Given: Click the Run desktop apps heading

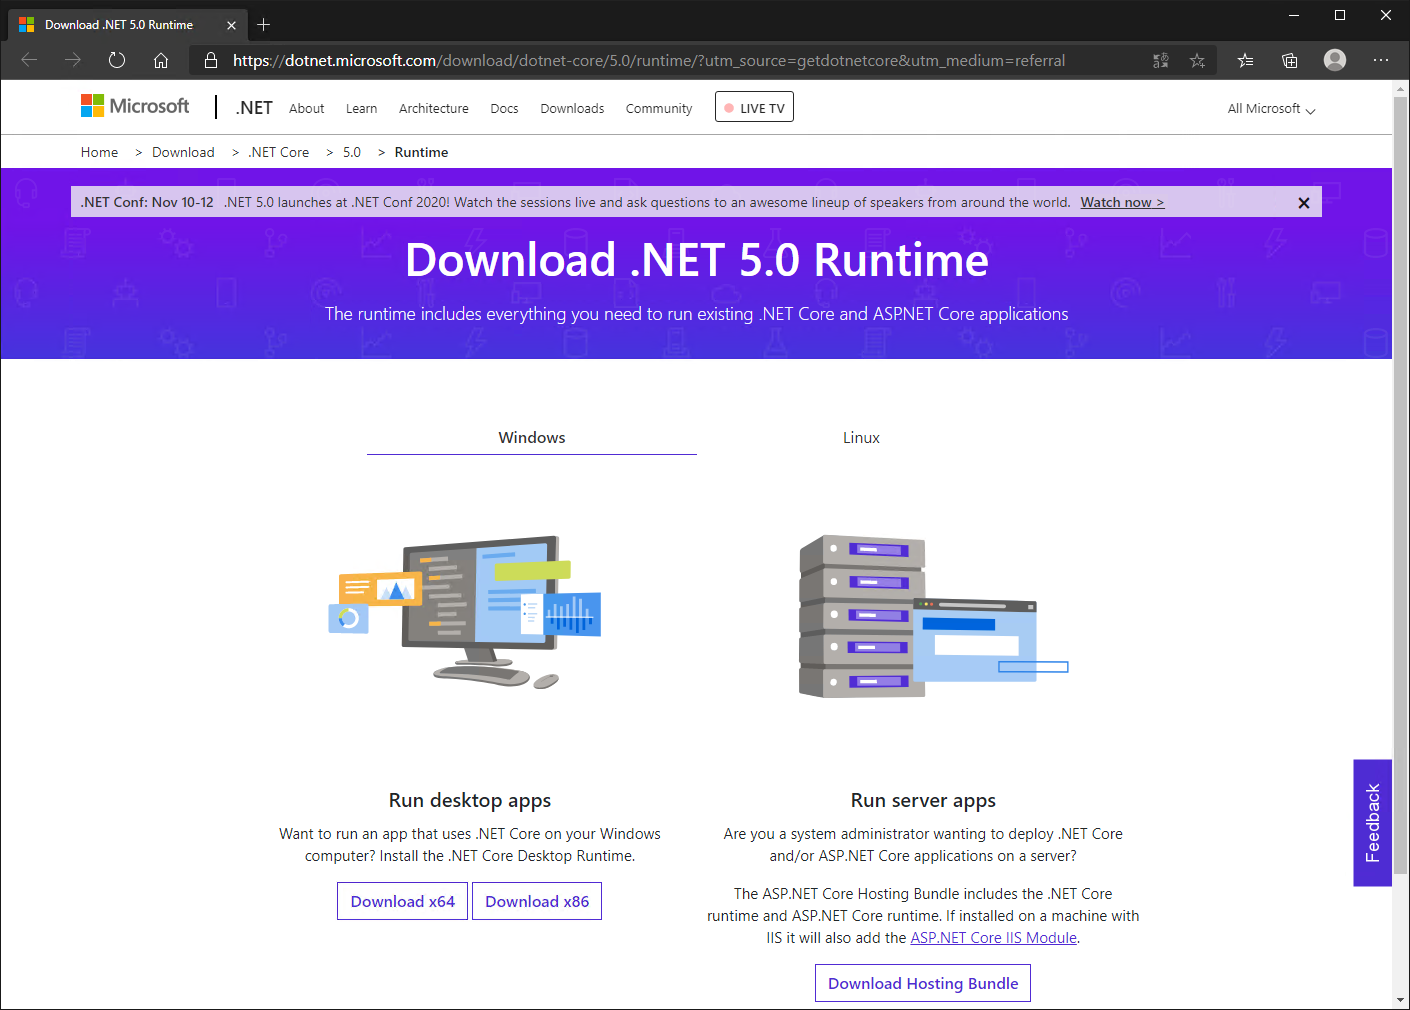Looking at the screenshot, I should click(470, 800).
